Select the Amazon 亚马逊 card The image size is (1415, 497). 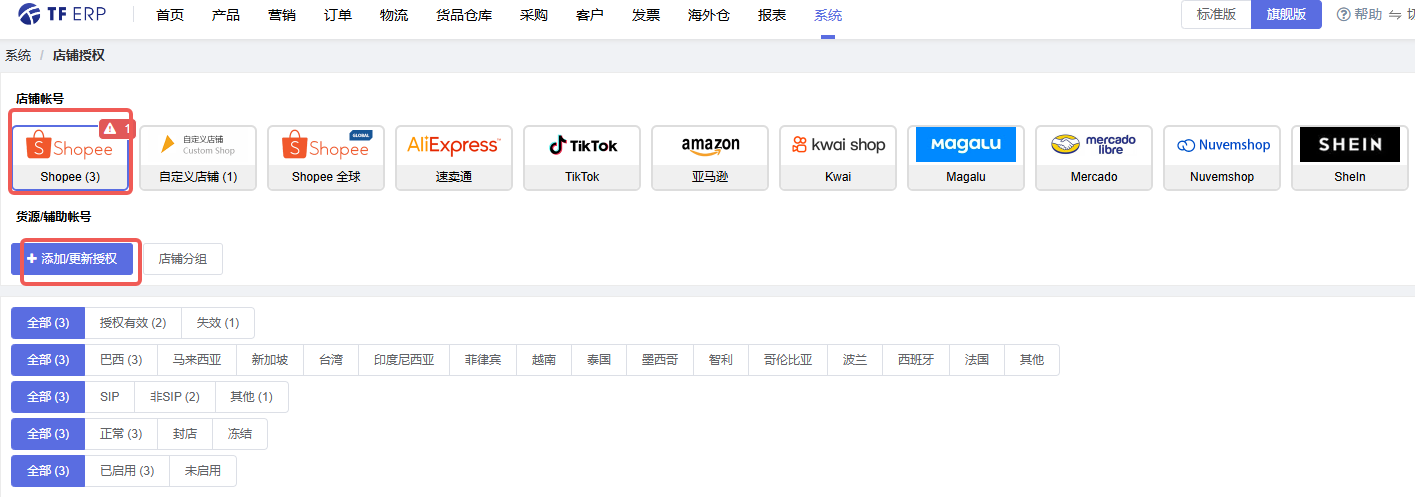tap(710, 157)
